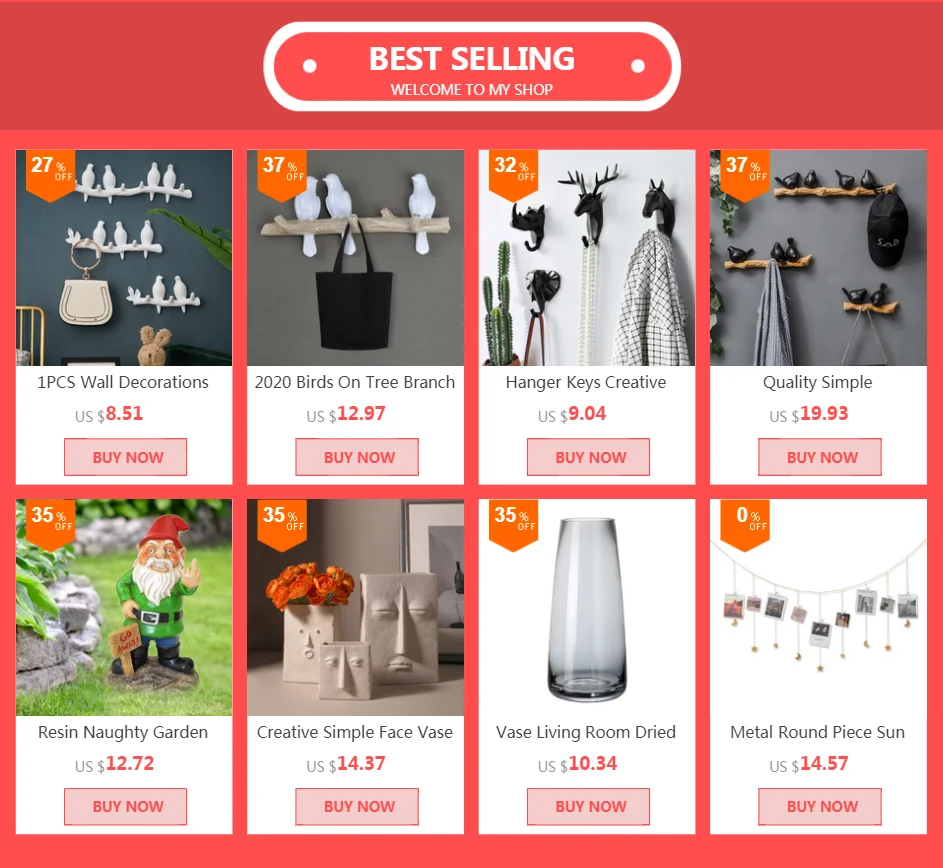Click the 32% off badge on Hanger Keys
This screenshot has height=868, width=943.
point(514,175)
